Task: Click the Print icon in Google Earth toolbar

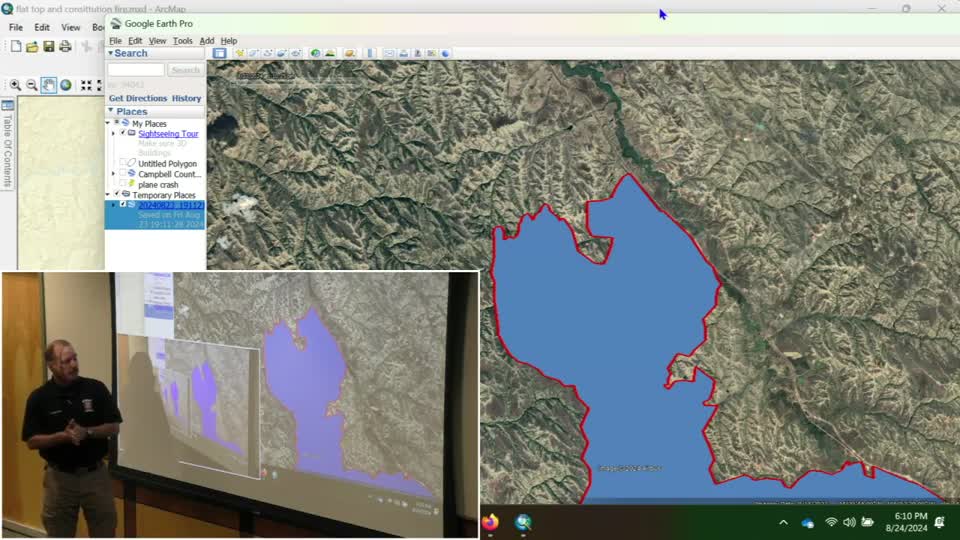Action: click(x=403, y=53)
